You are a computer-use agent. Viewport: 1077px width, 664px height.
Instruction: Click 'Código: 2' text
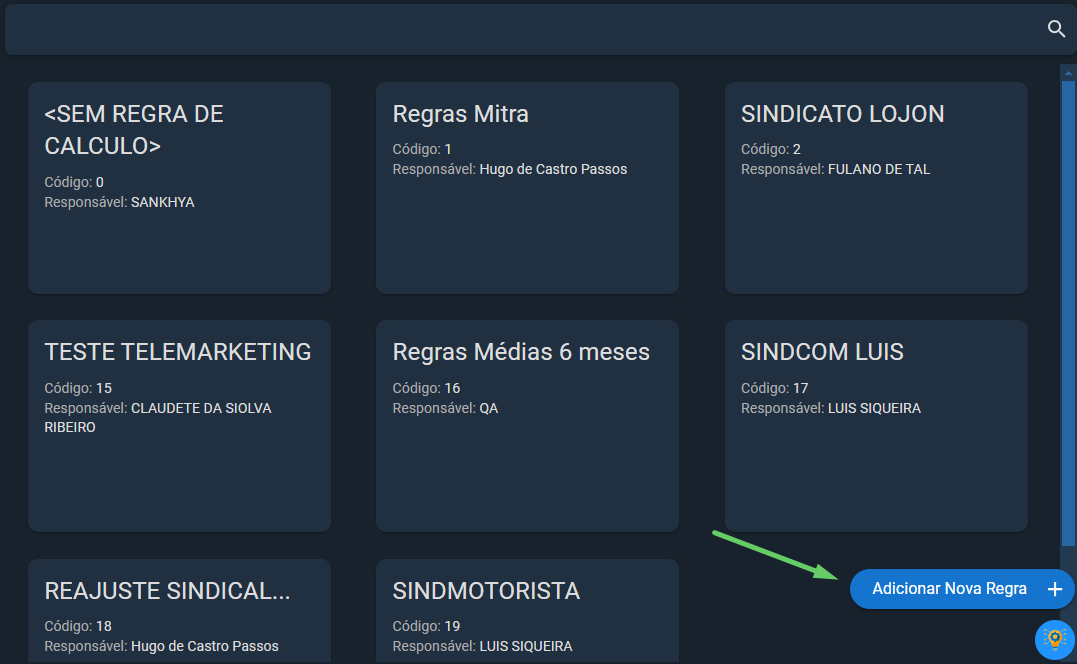click(771, 149)
